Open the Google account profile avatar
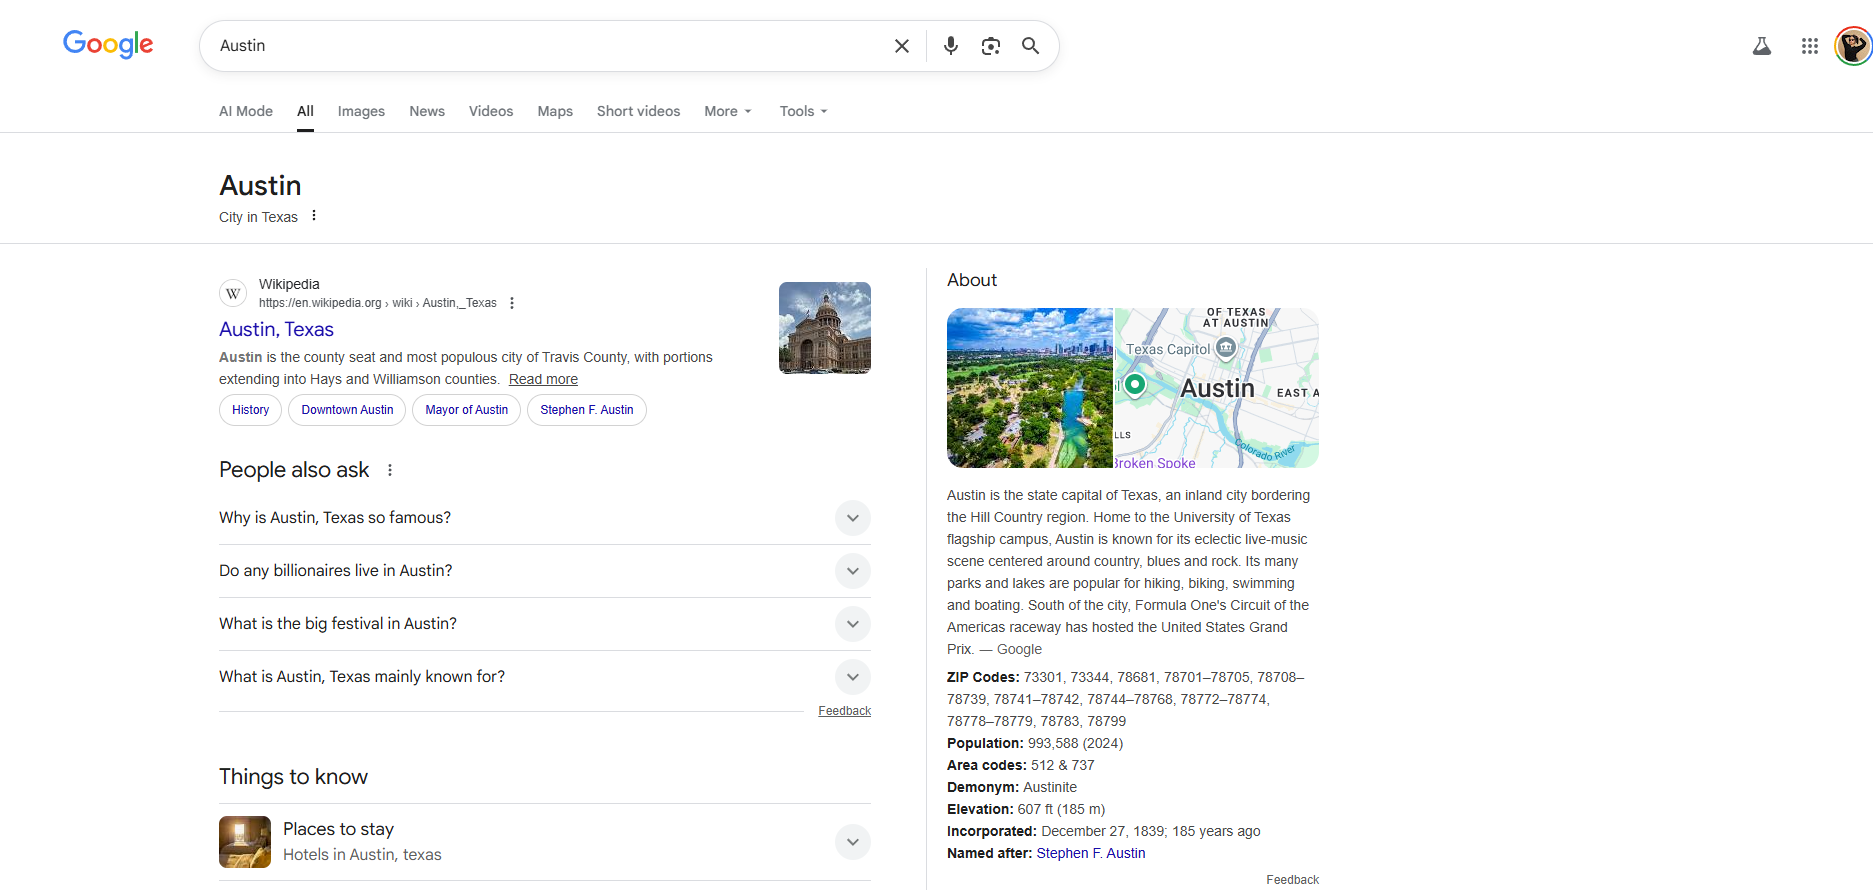1873x890 pixels. click(x=1852, y=46)
